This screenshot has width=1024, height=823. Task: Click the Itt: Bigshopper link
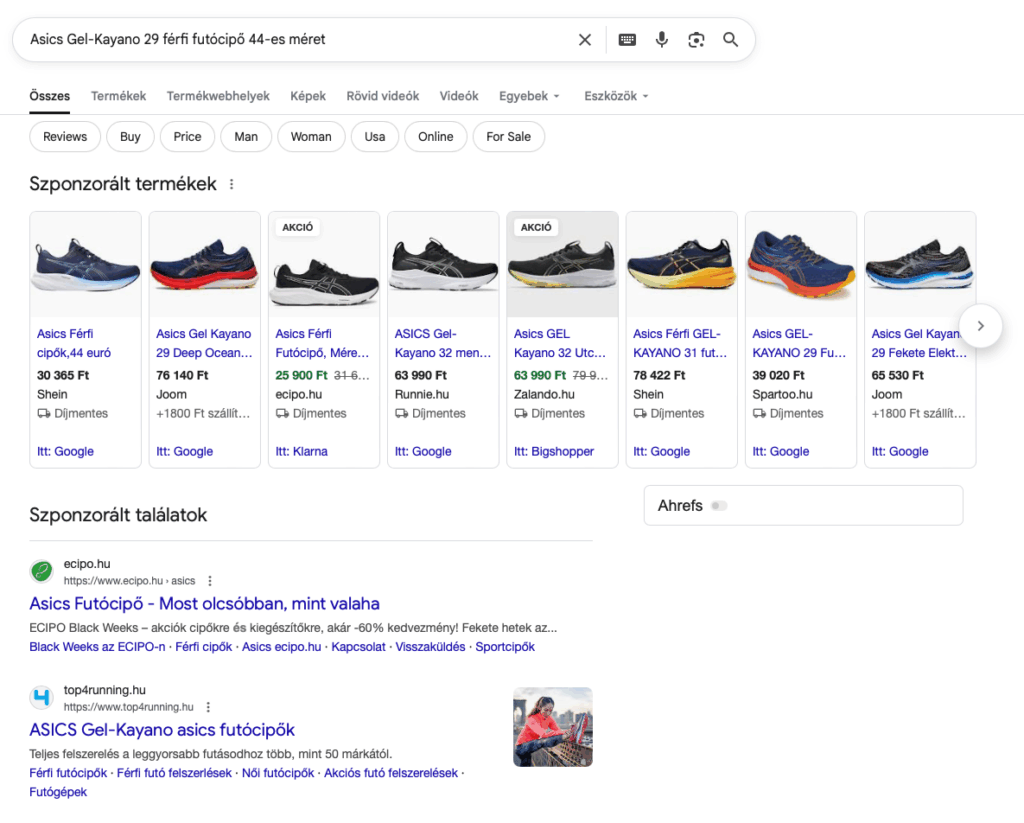point(554,451)
